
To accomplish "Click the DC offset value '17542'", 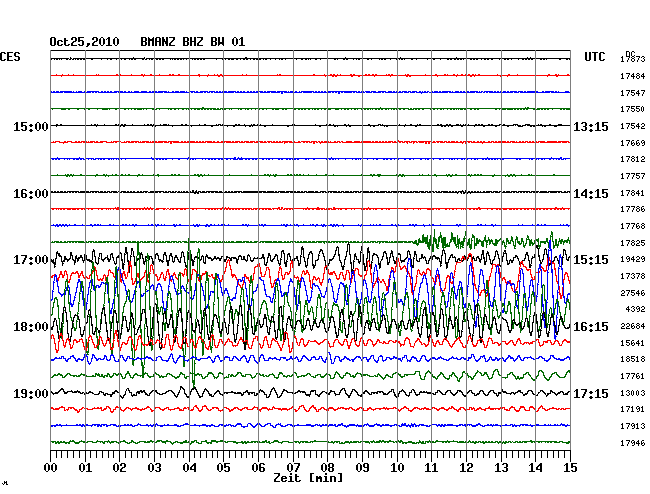I will click(x=633, y=126).
